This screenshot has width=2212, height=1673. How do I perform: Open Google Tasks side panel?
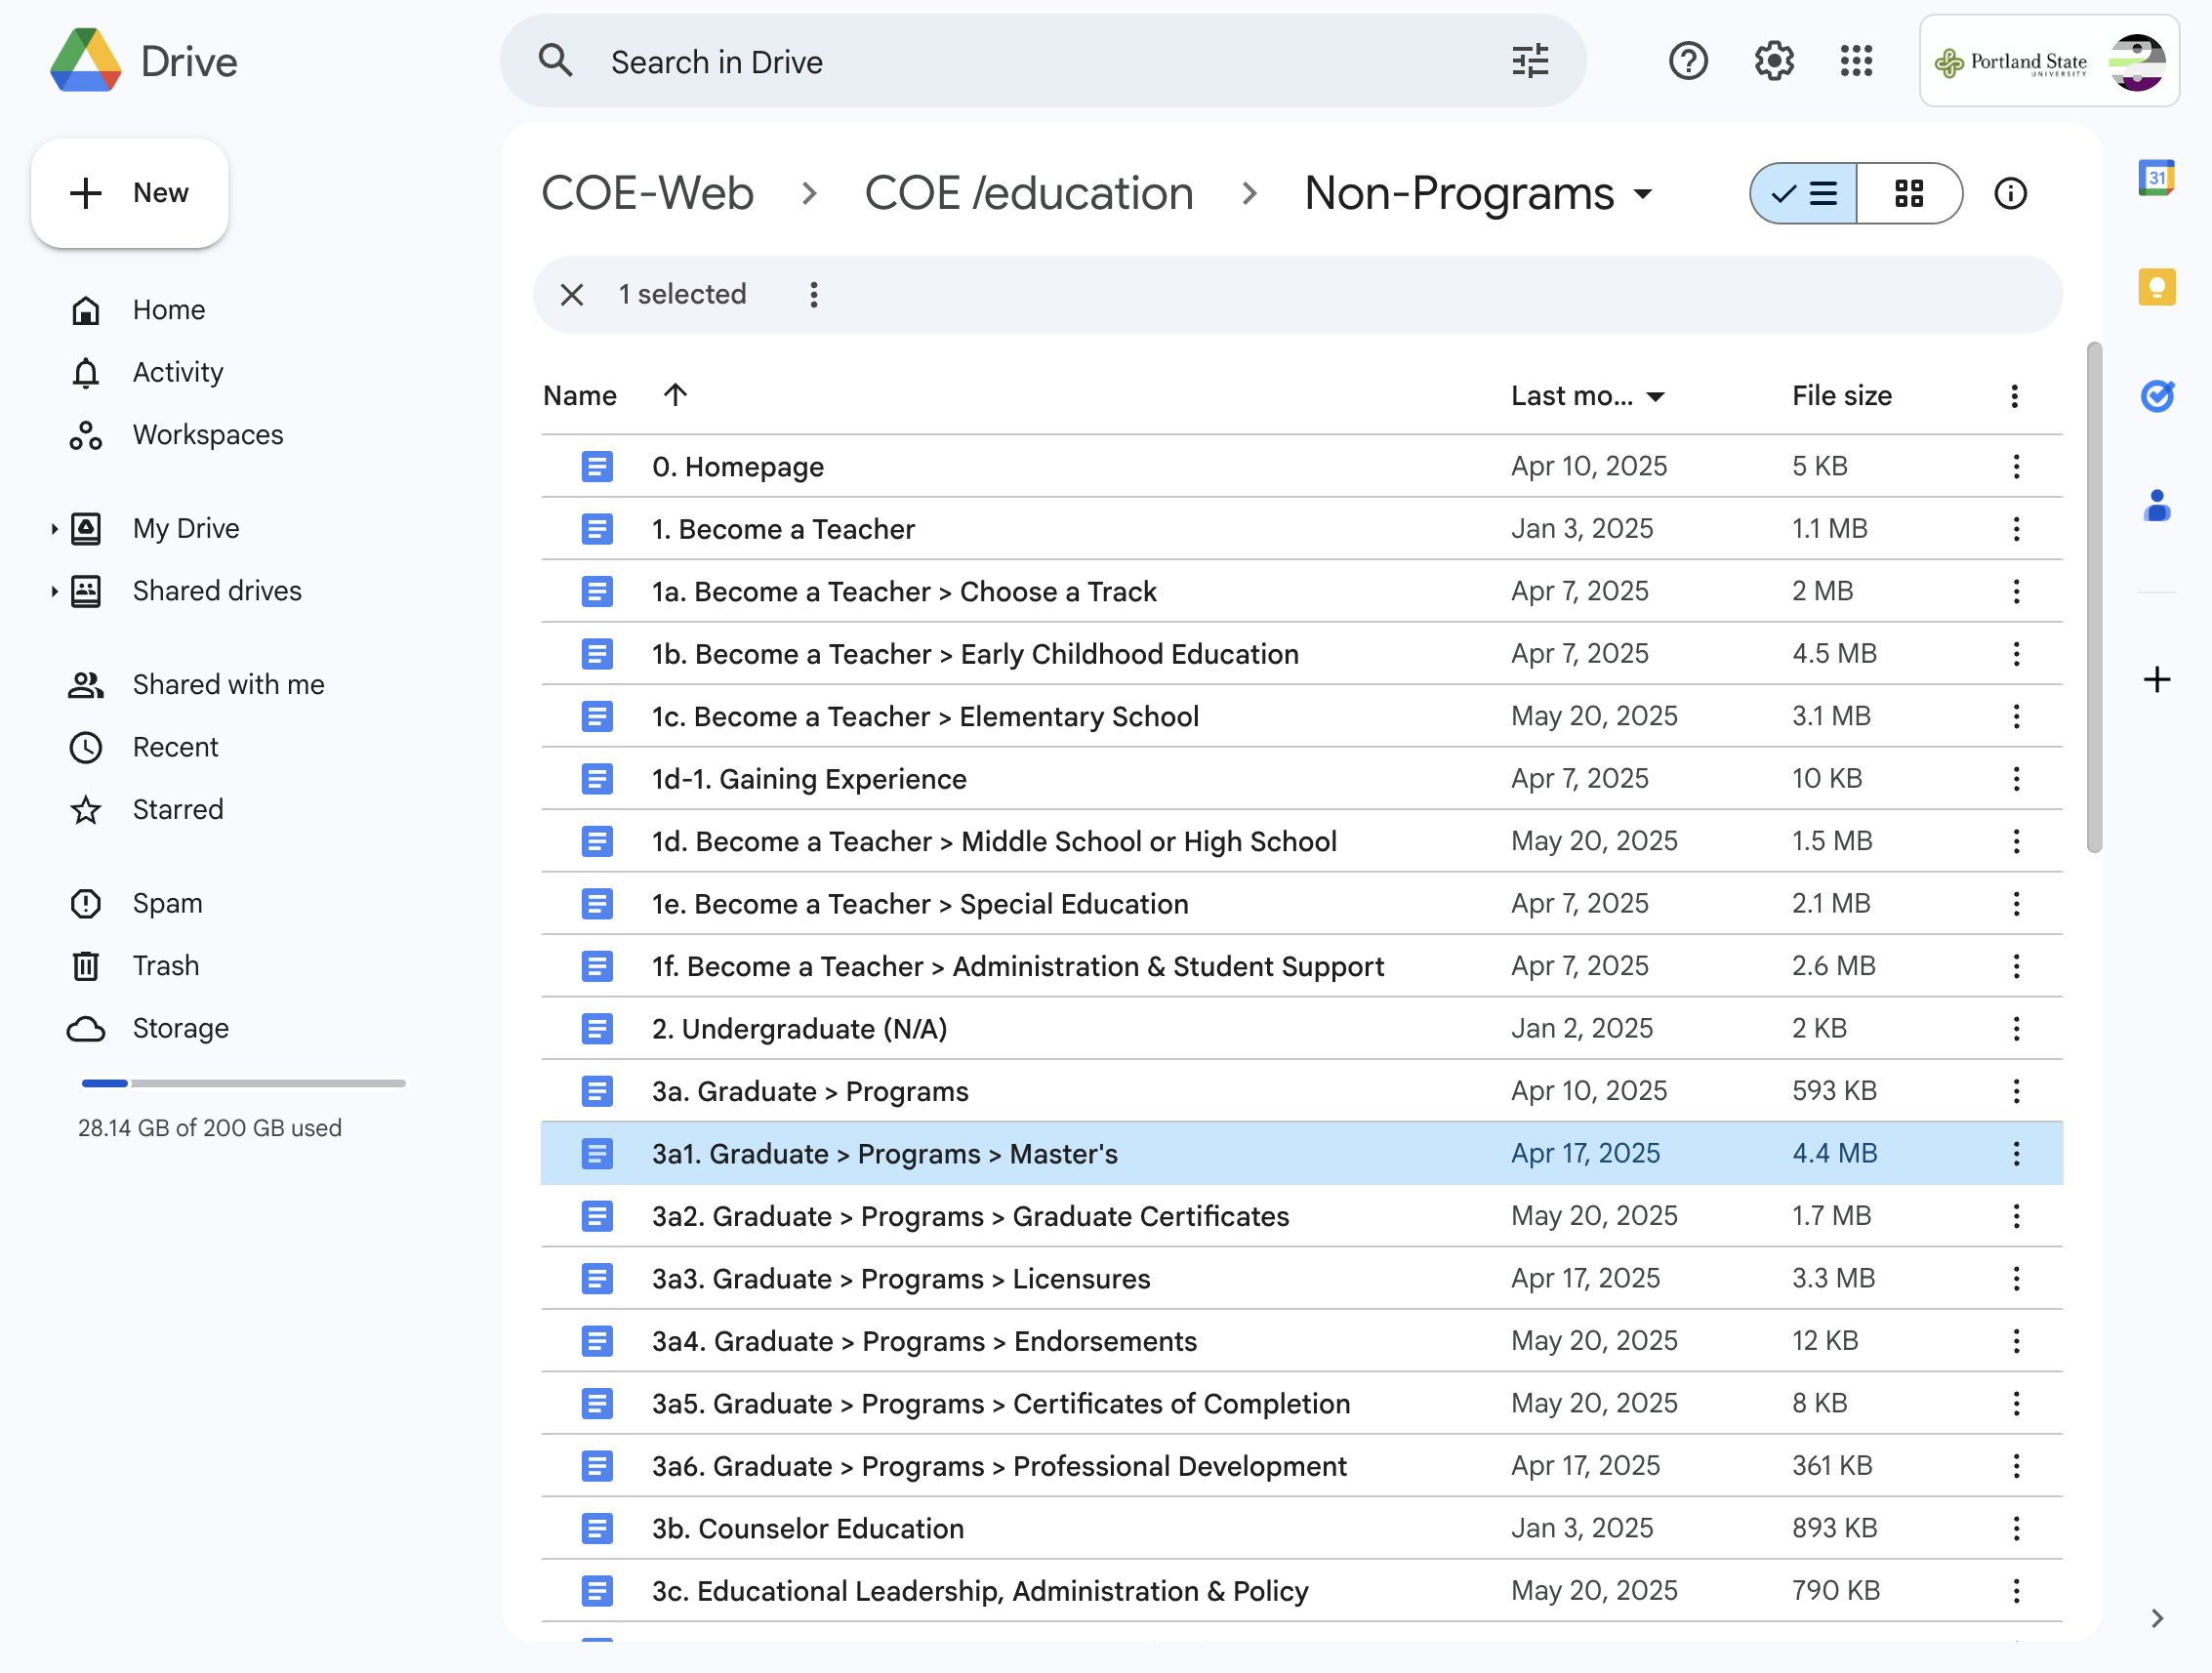(2156, 396)
